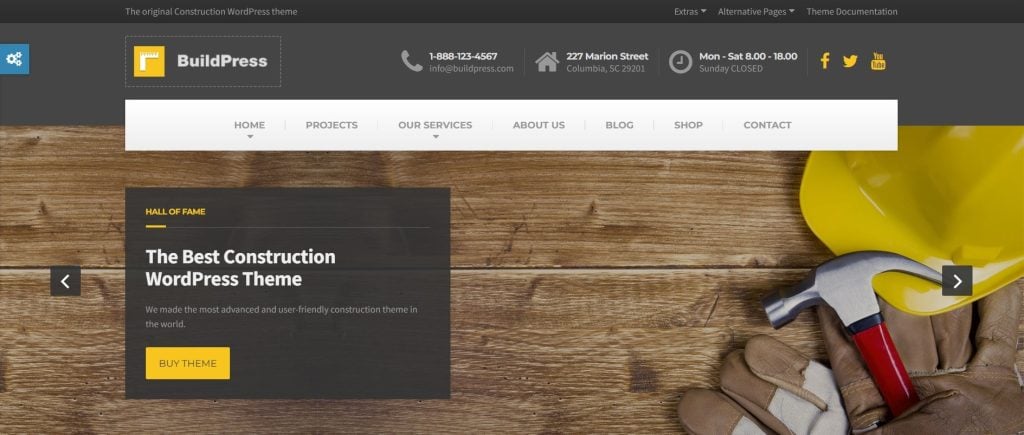1024x435 pixels.
Task: Open the Projects menu item
Action: pyautogui.click(x=332, y=125)
